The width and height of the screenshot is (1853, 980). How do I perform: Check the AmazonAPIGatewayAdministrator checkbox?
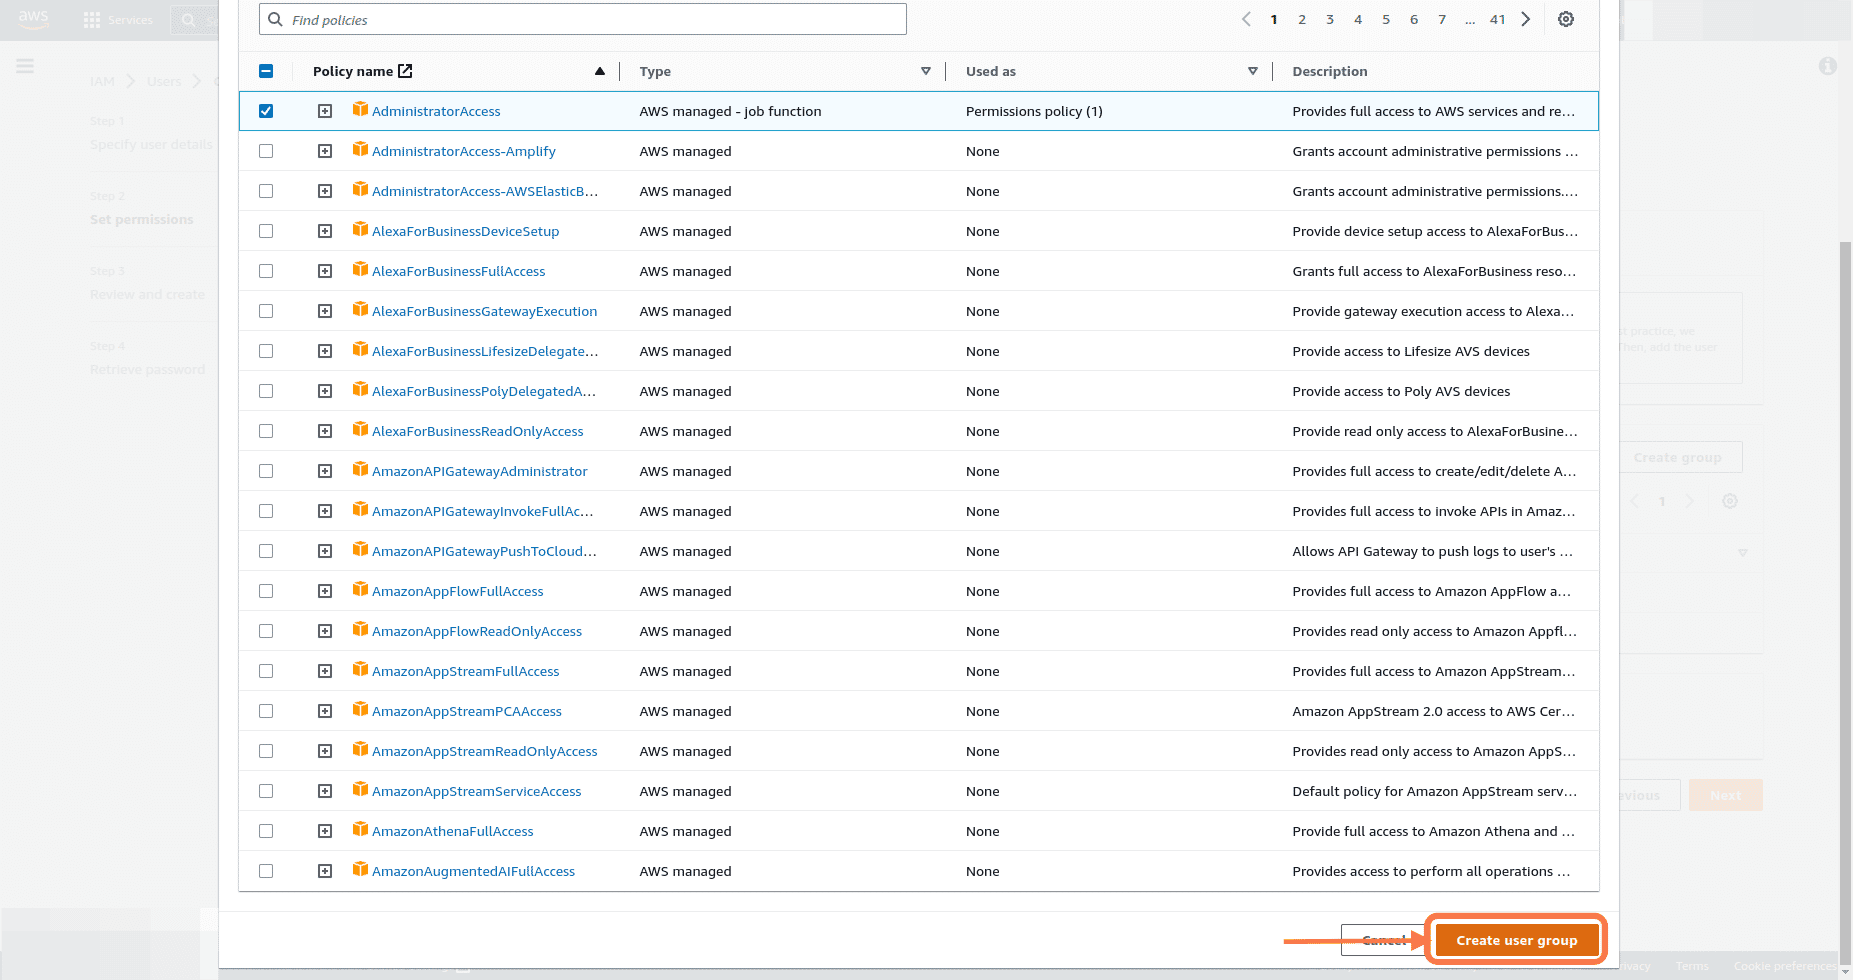[x=266, y=471]
